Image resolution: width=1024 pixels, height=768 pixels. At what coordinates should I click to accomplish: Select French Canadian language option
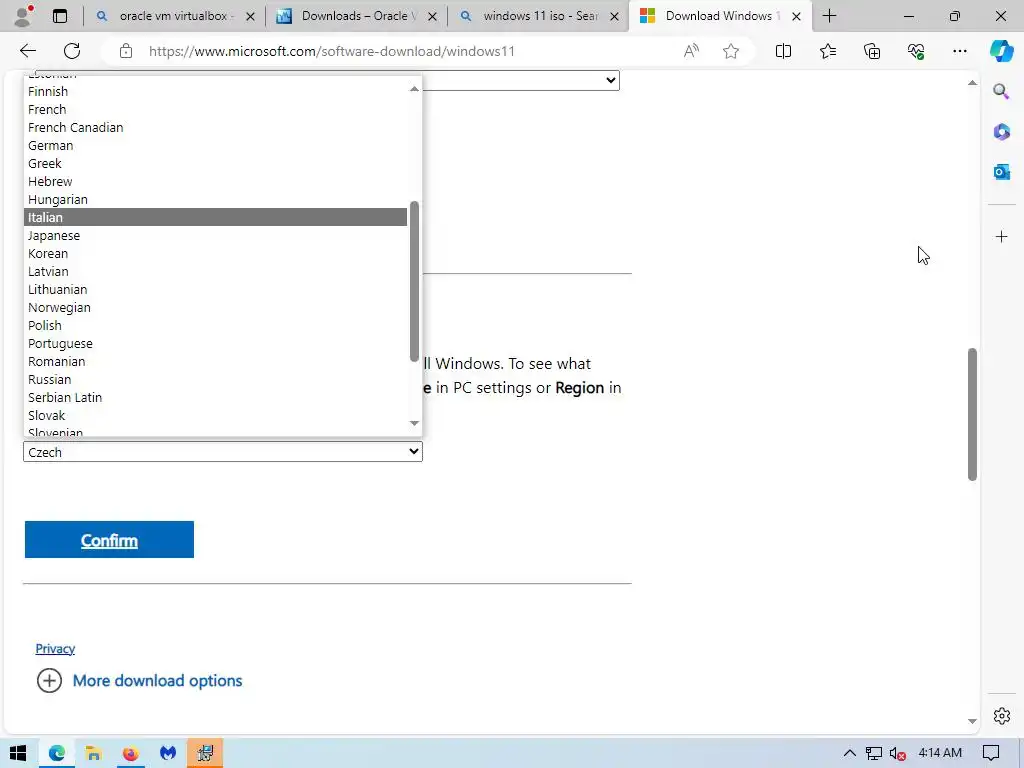216,127
